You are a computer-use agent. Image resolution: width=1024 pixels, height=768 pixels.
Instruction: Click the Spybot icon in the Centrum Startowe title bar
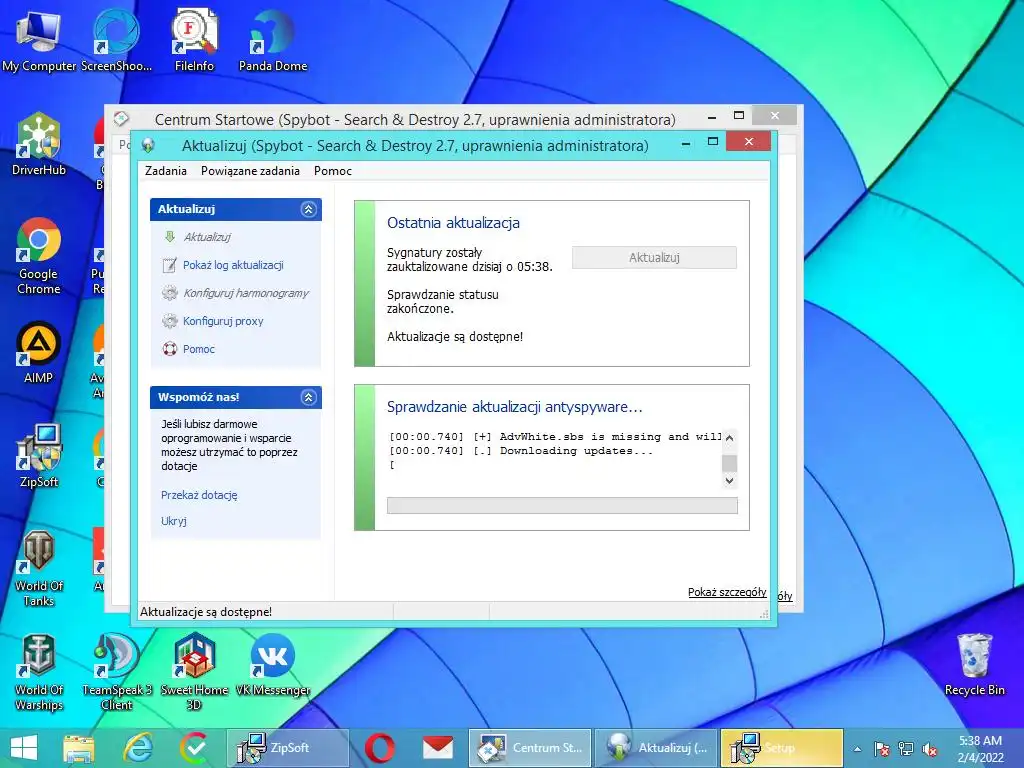pyautogui.click(x=121, y=119)
